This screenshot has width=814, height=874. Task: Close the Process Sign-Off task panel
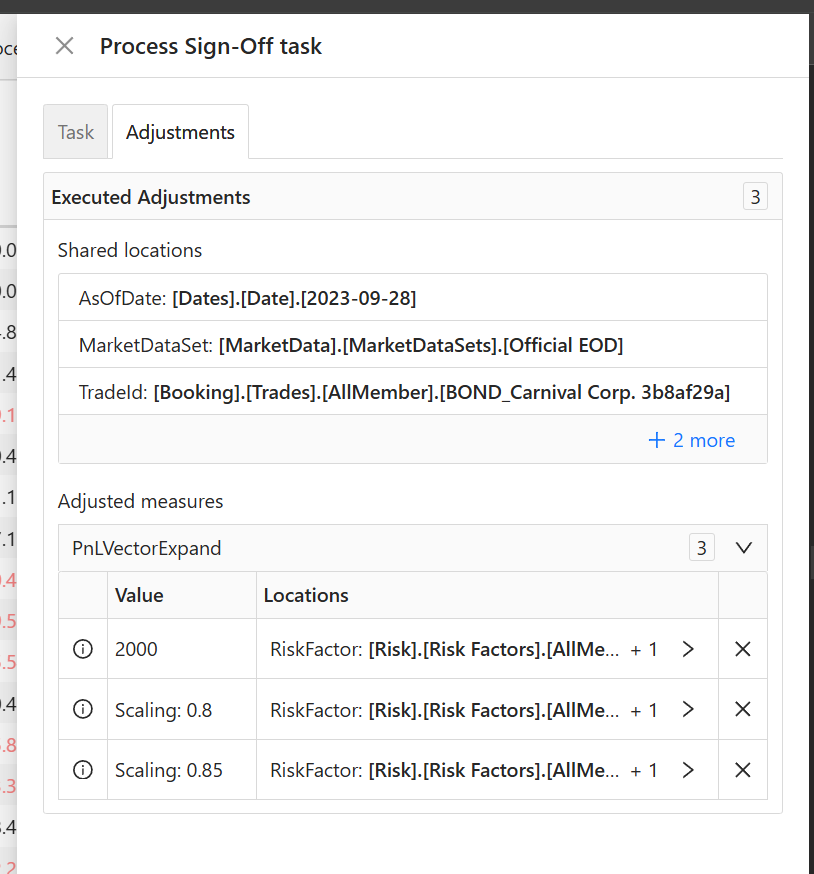coord(64,46)
